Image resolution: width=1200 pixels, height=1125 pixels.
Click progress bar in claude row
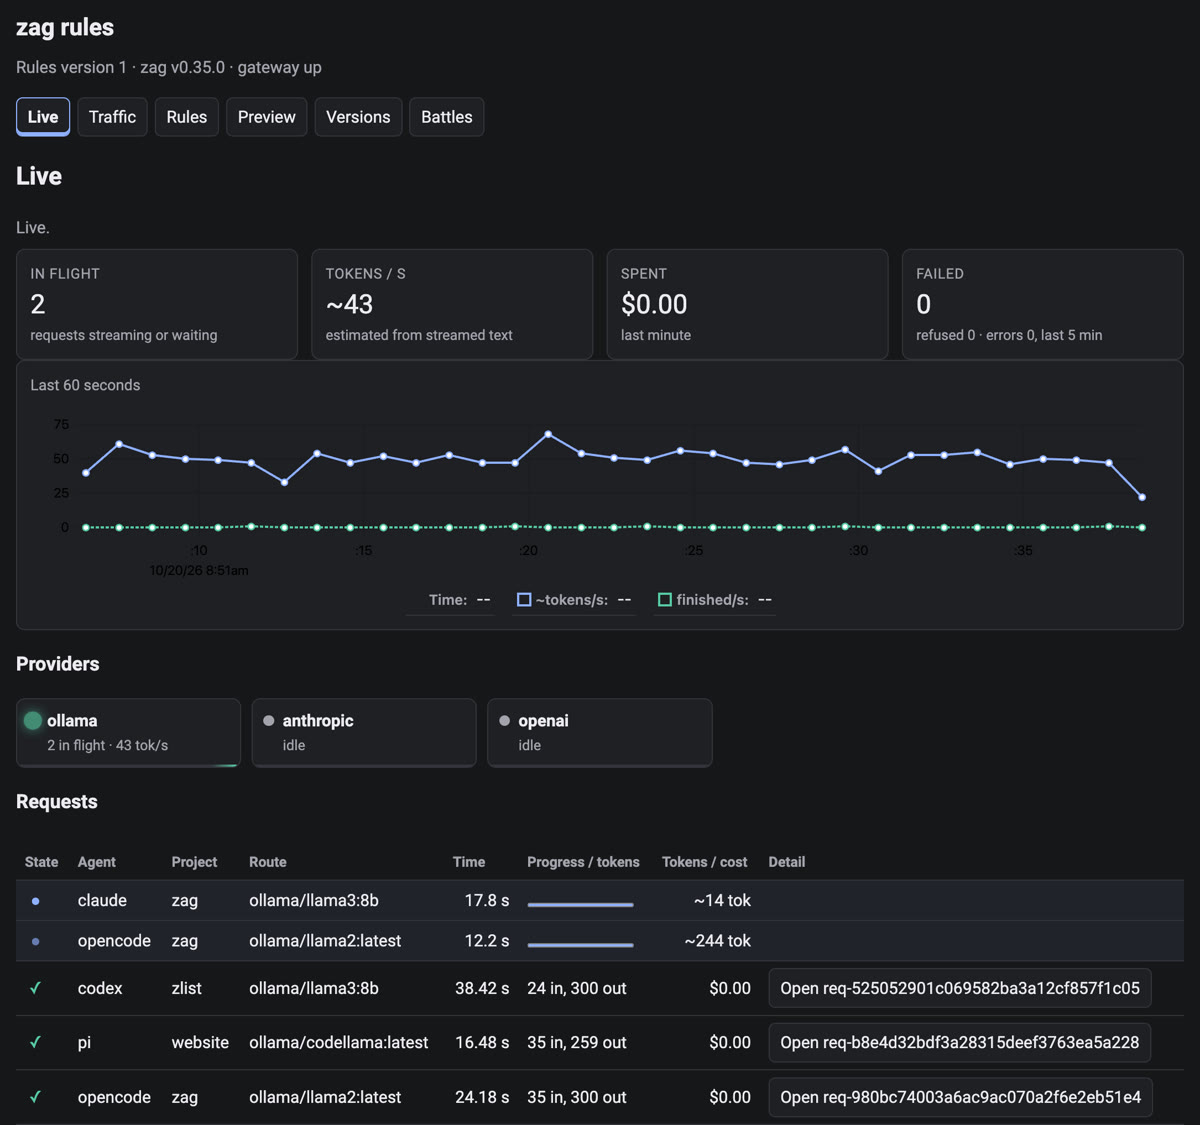click(x=580, y=905)
